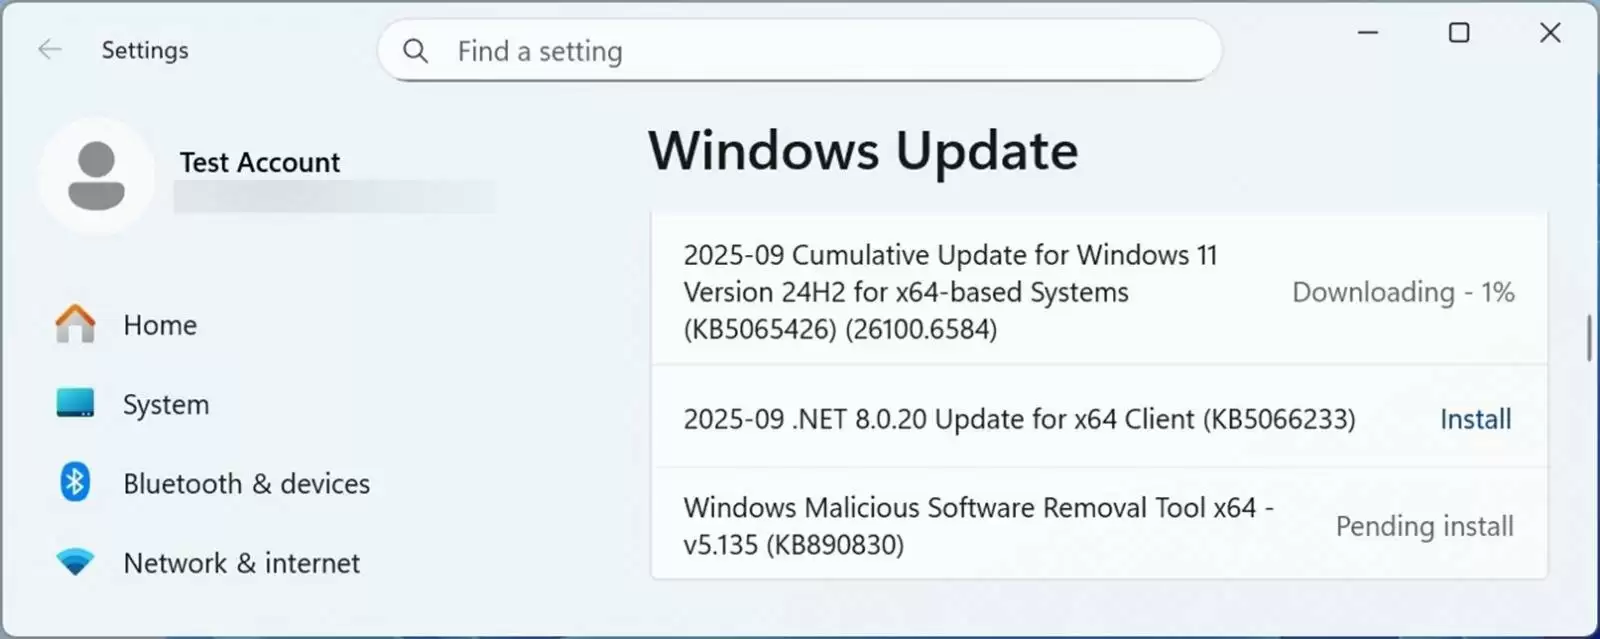Viewport: 1600px width, 639px height.
Task: Click the Pending install status text
Action: click(x=1424, y=525)
